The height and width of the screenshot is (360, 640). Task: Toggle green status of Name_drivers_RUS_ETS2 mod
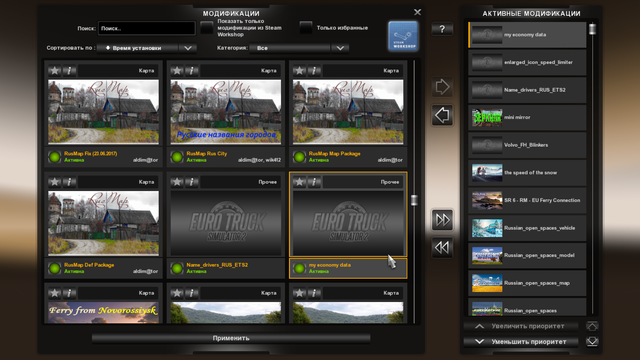(177, 268)
